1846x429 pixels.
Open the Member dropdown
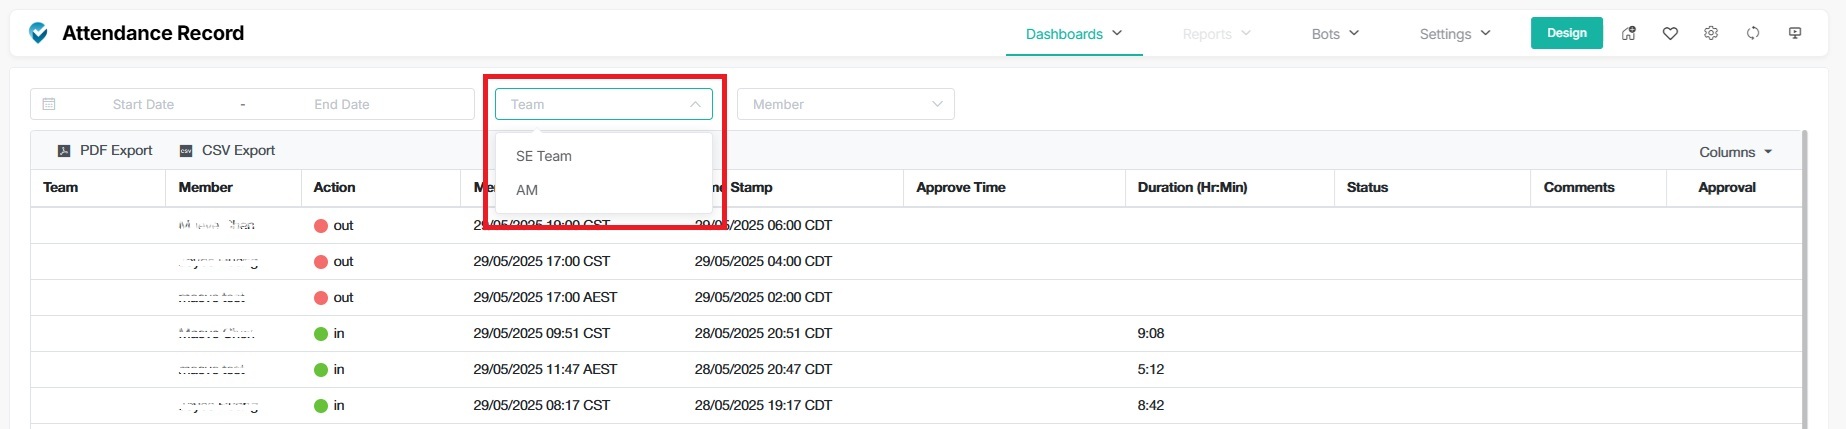845,104
